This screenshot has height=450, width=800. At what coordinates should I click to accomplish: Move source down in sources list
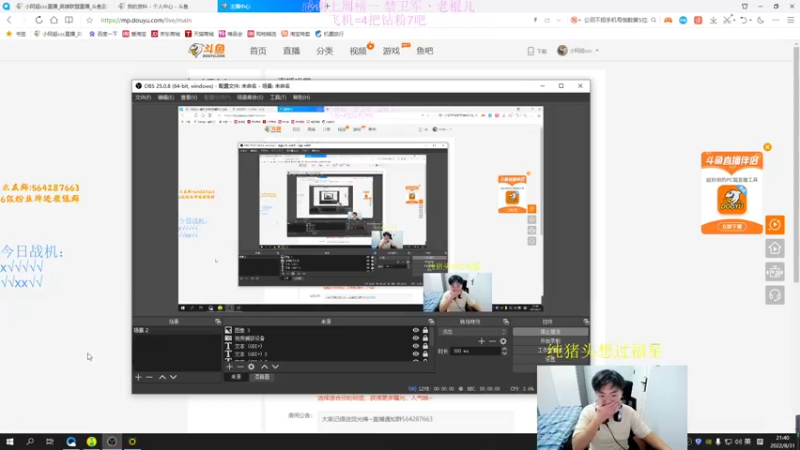276,366
